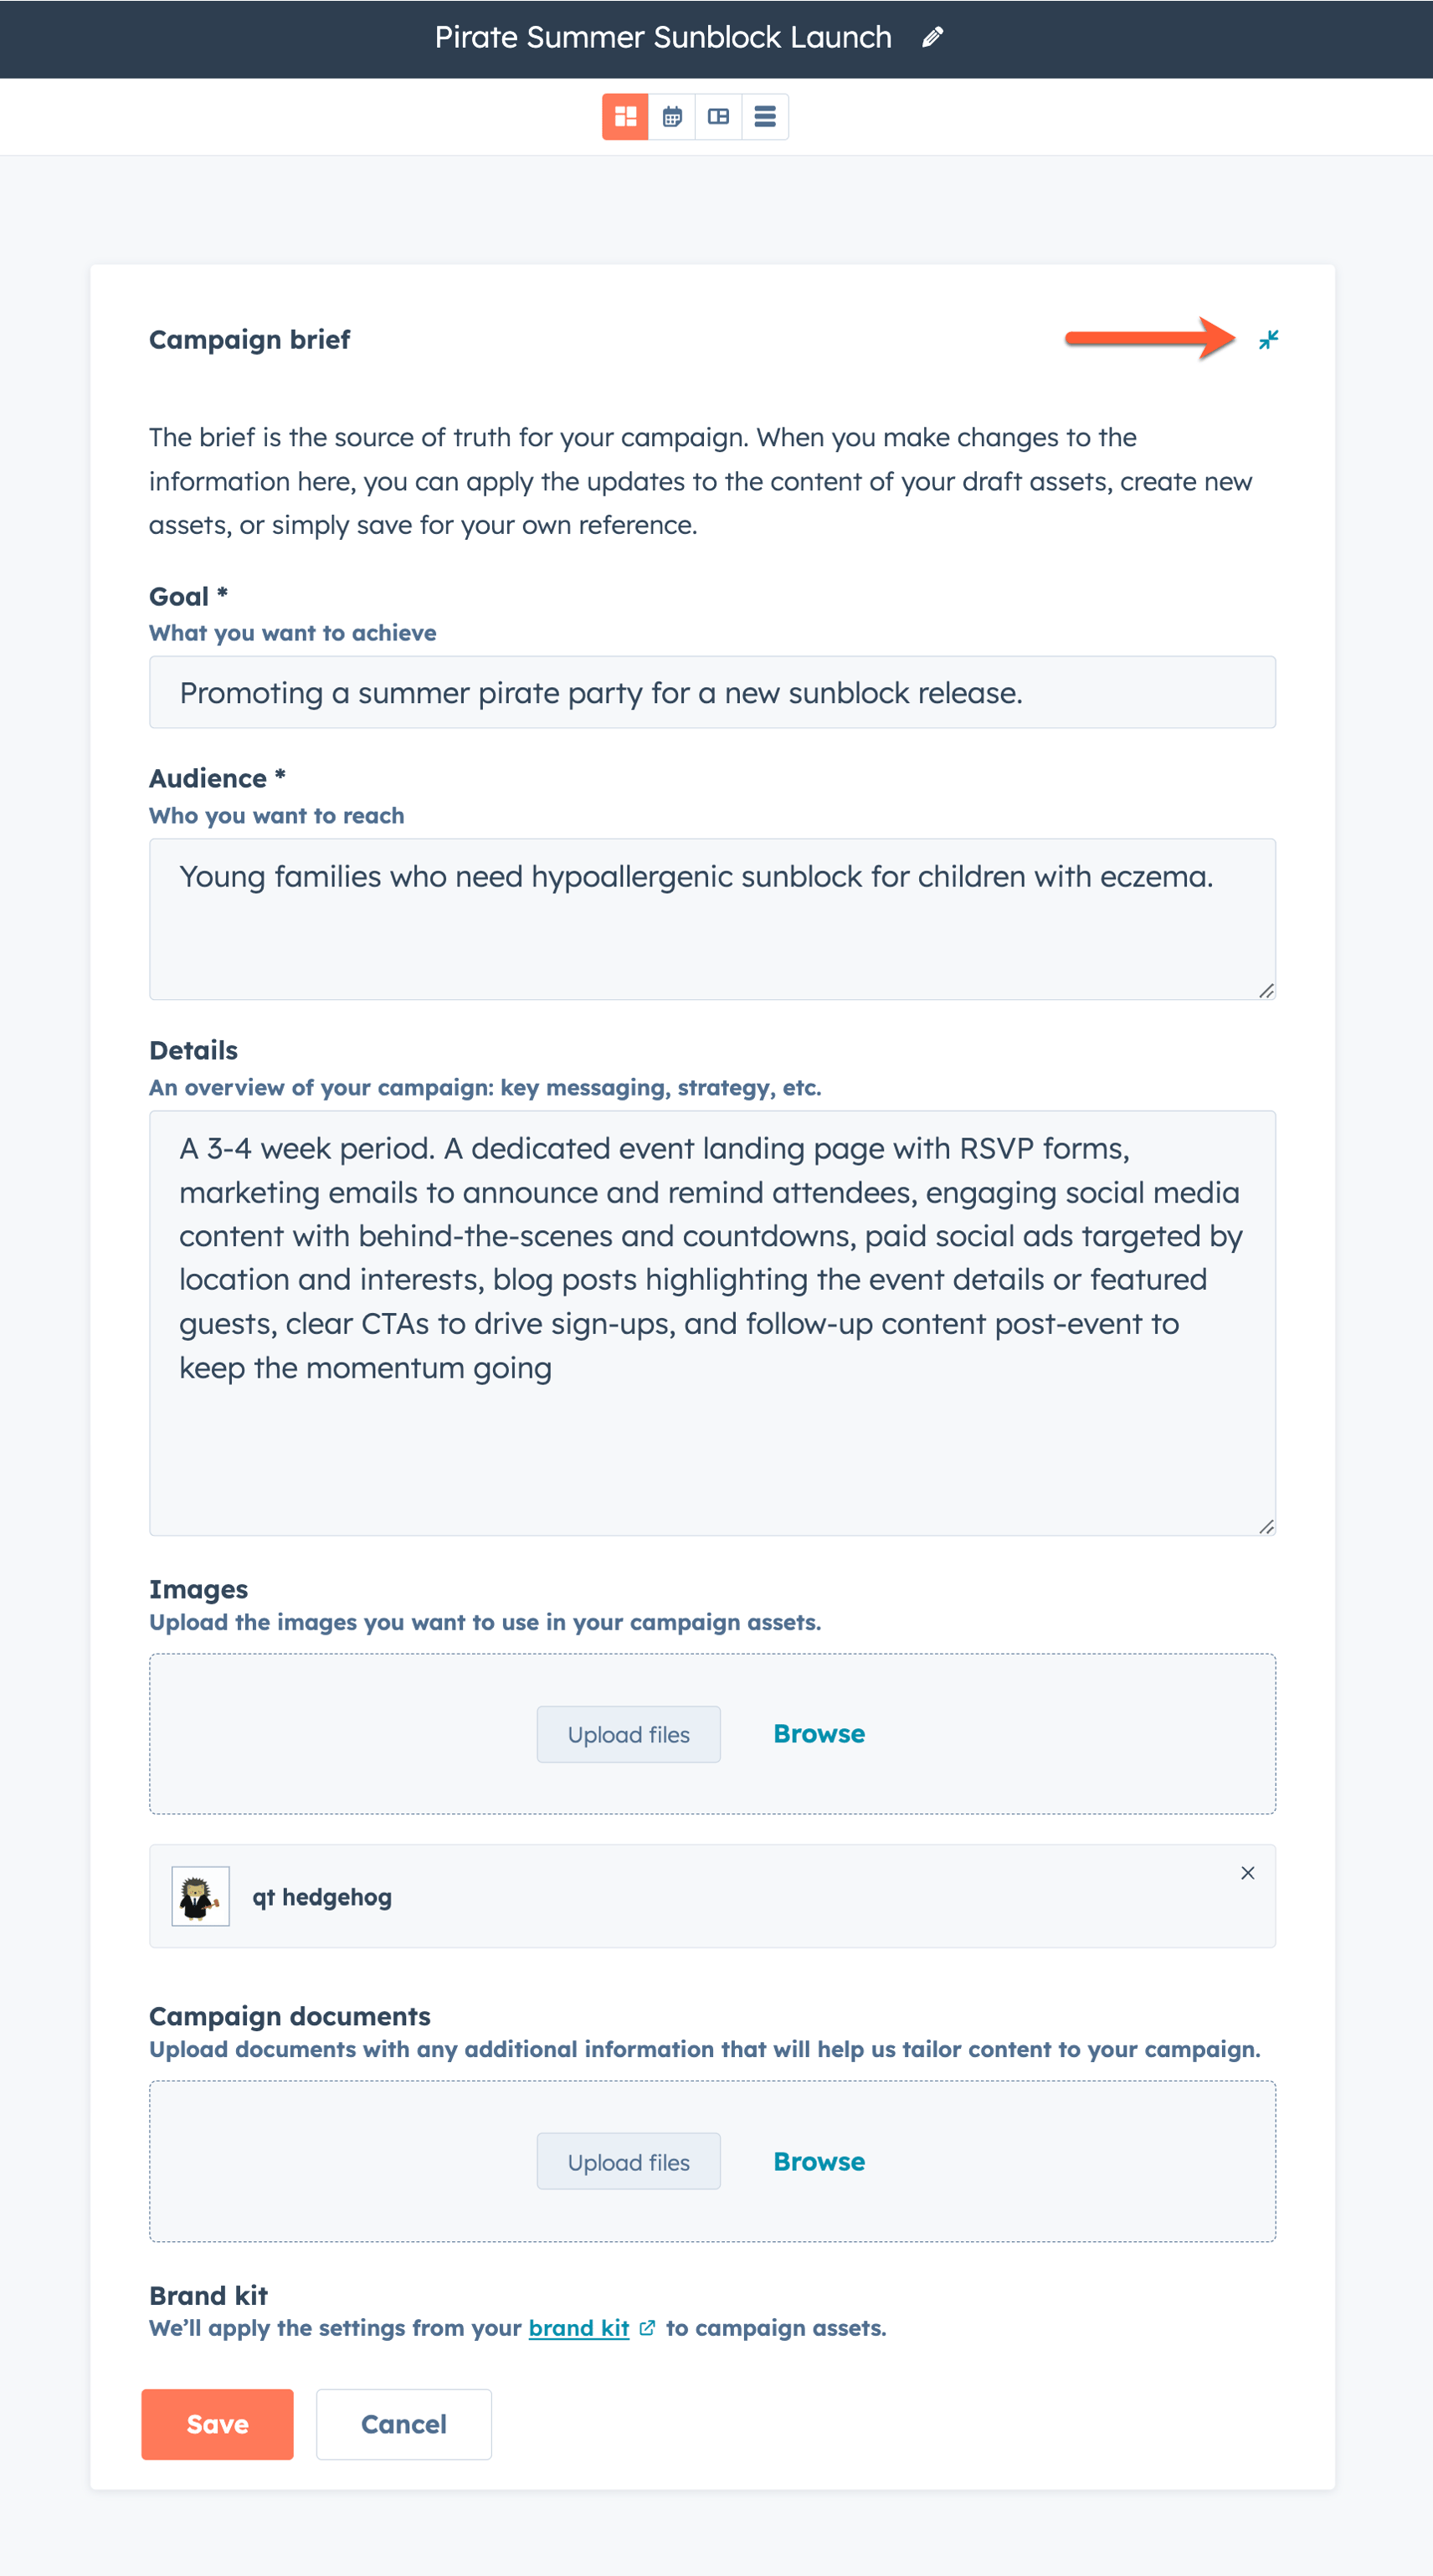The height and width of the screenshot is (2576, 1433).
Task: Select the board grid view icon
Action: (626, 116)
